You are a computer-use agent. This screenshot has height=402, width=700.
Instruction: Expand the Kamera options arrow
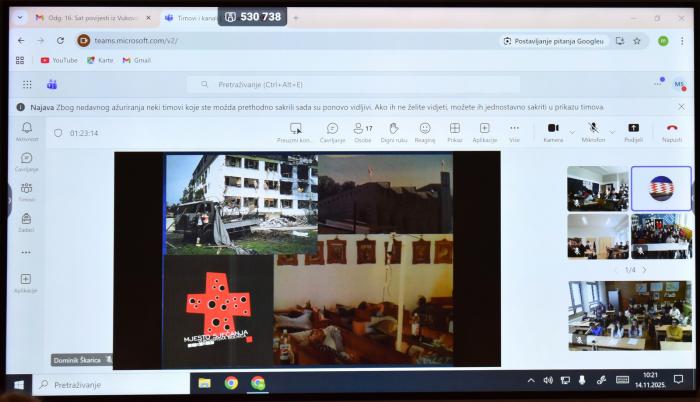(572, 131)
